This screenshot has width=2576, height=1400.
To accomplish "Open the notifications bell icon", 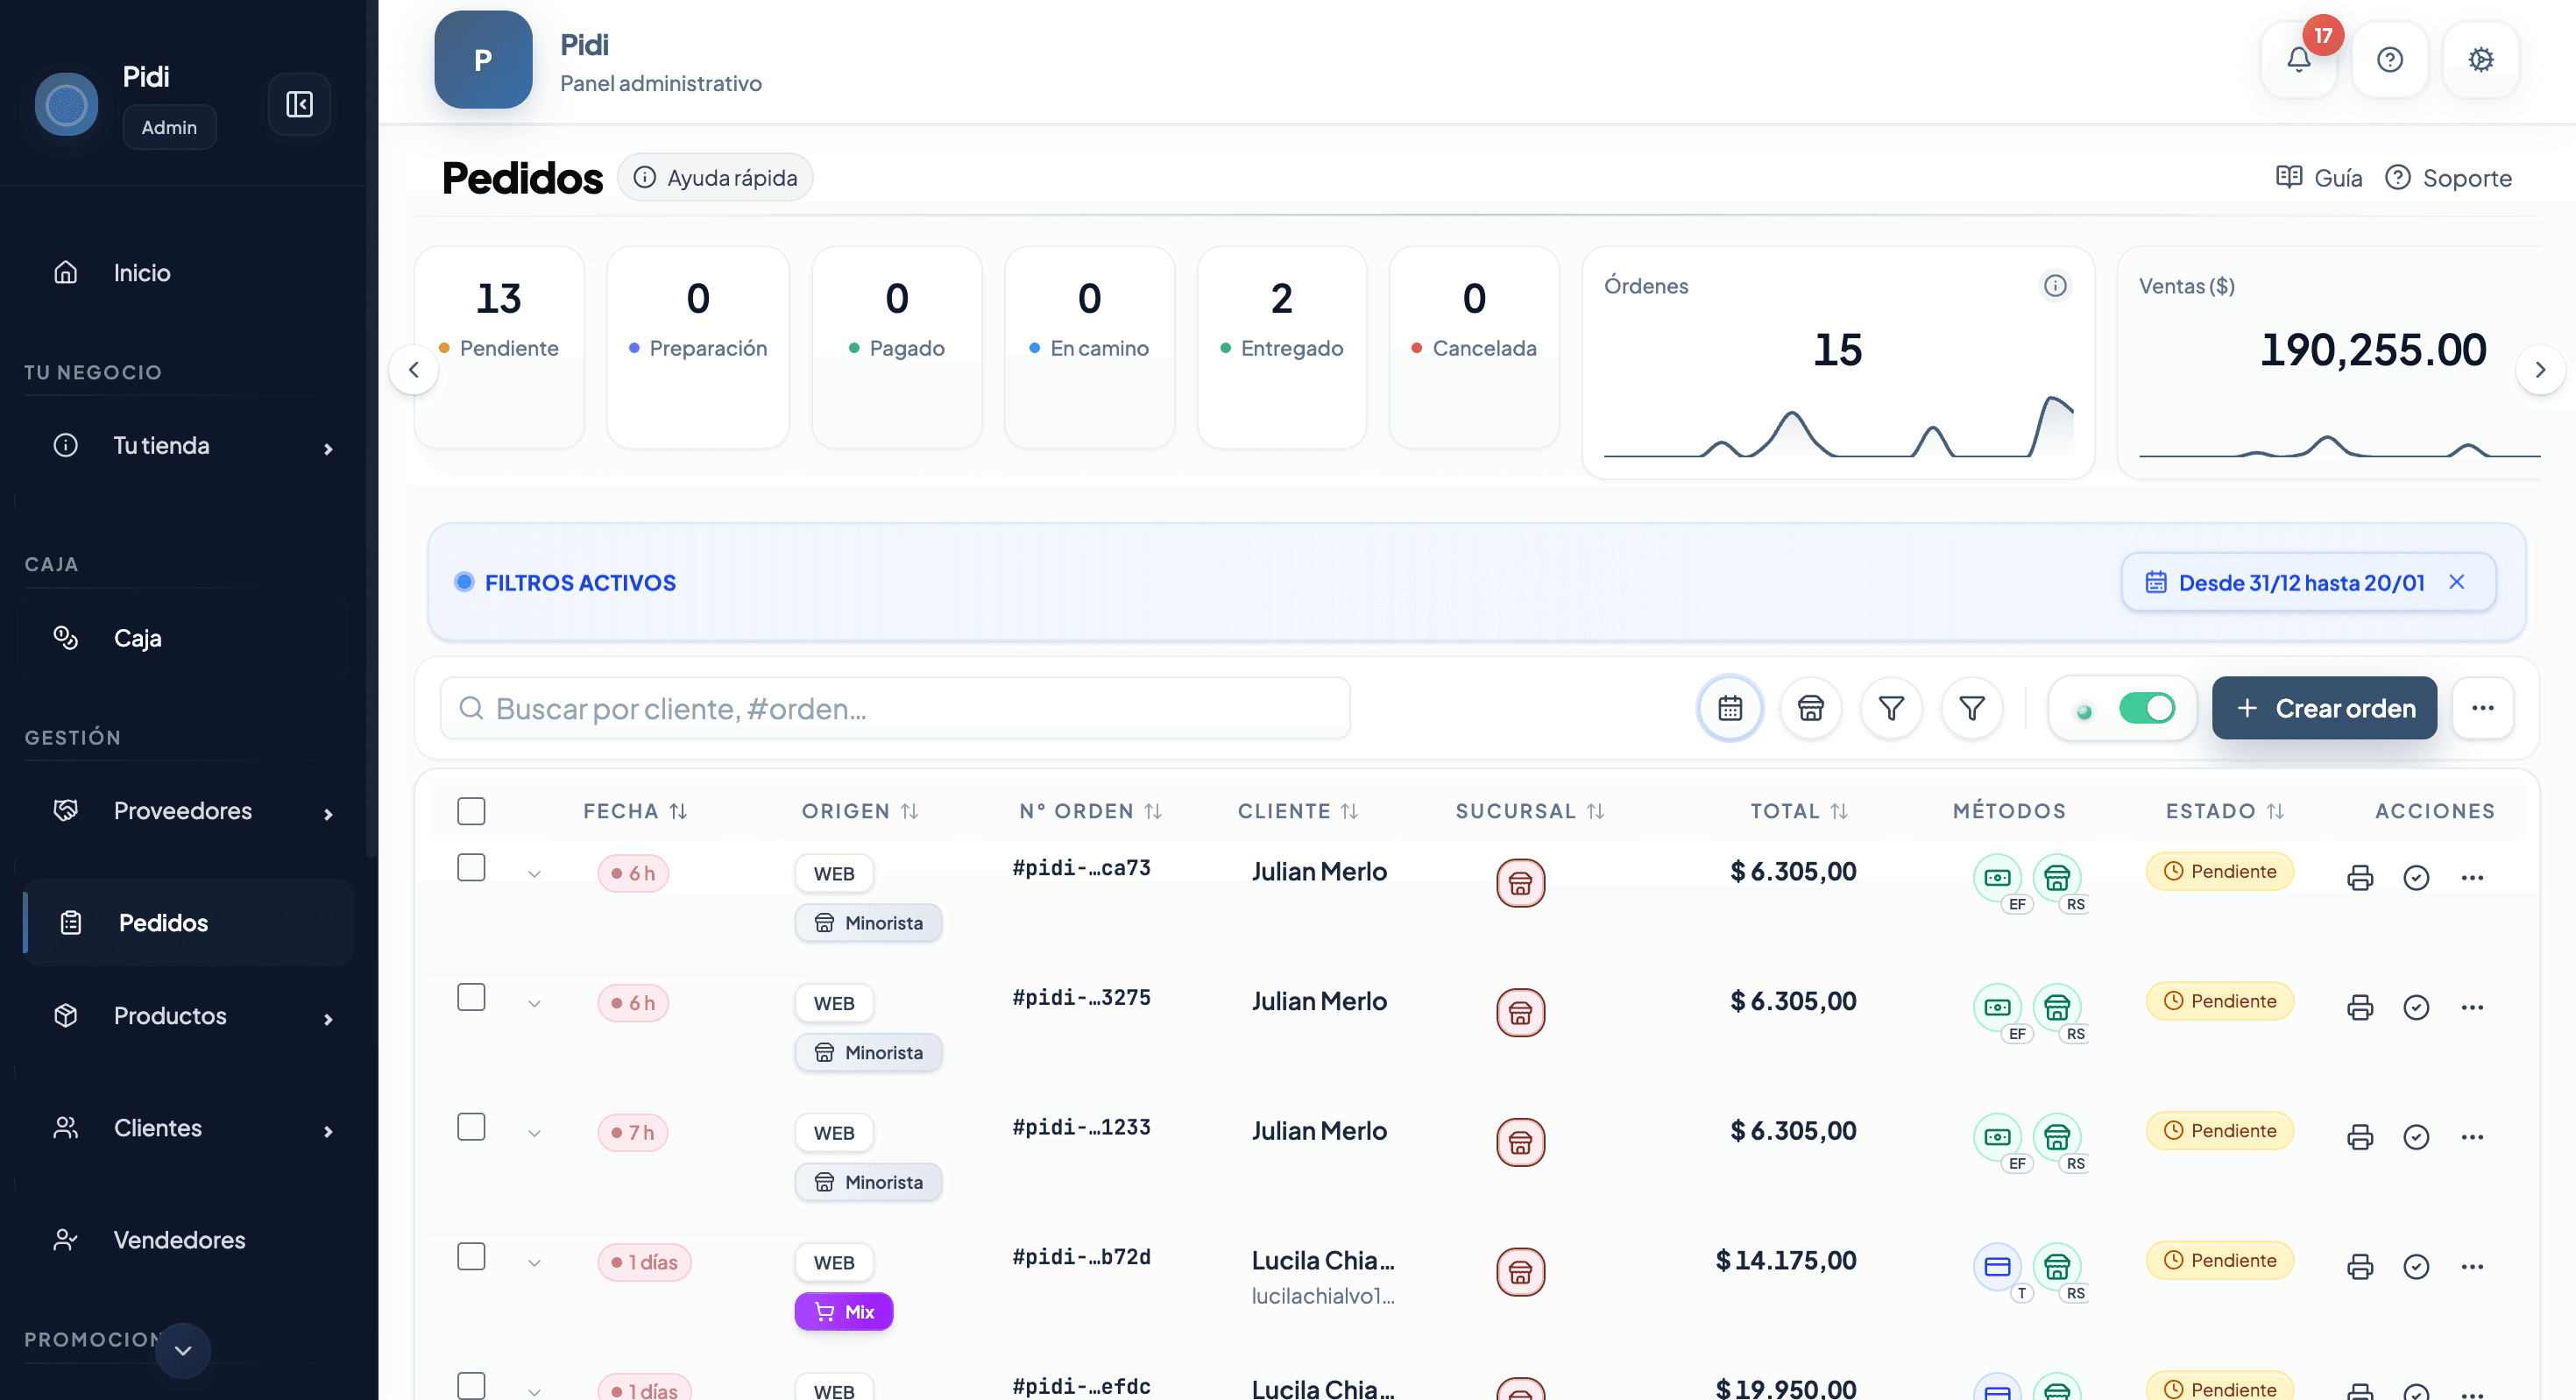I will [x=2298, y=60].
